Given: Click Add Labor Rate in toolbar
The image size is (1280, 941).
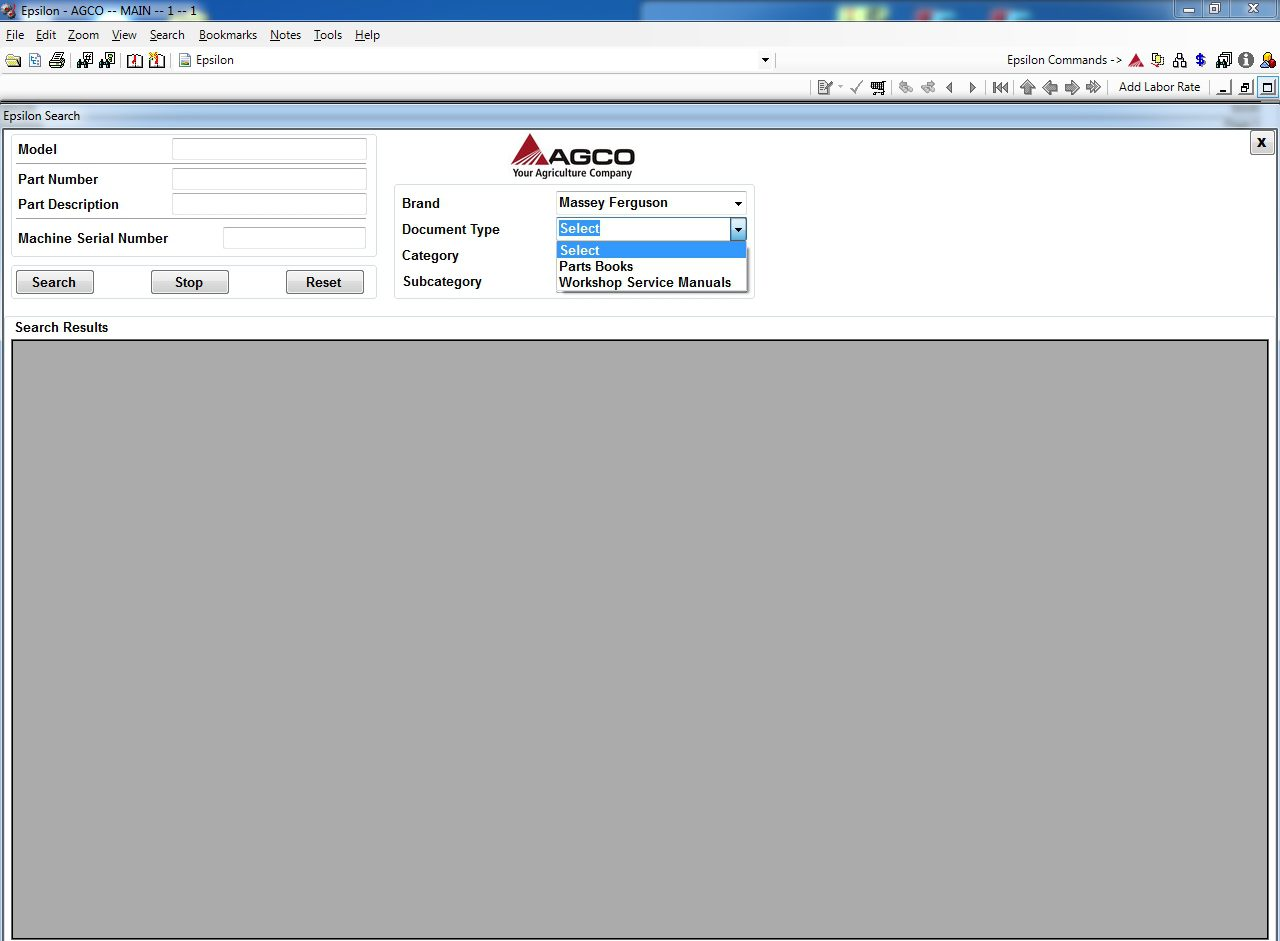Looking at the screenshot, I should click(x=1159, y=87).
